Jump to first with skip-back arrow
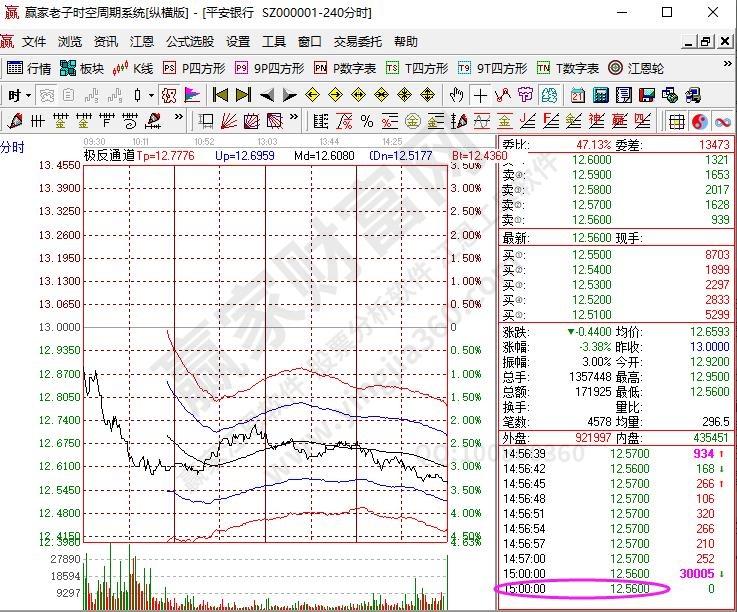 click(x=219, y=95)
